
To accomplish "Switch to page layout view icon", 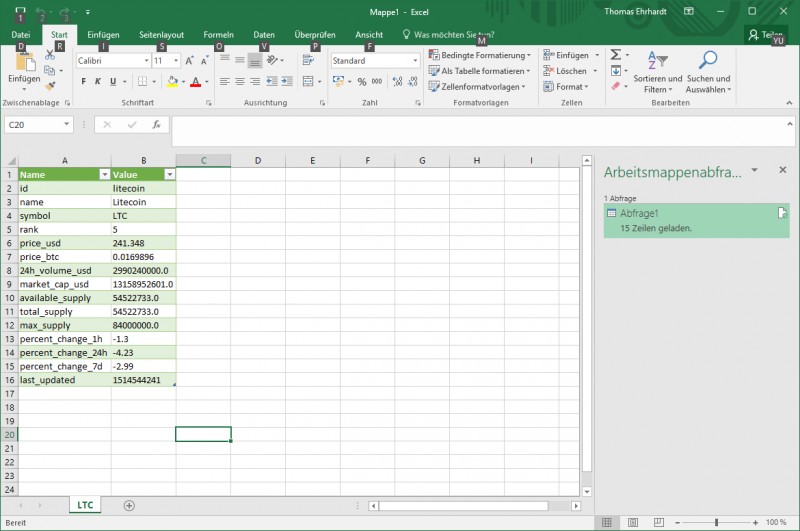I will [x=633, y=522].
